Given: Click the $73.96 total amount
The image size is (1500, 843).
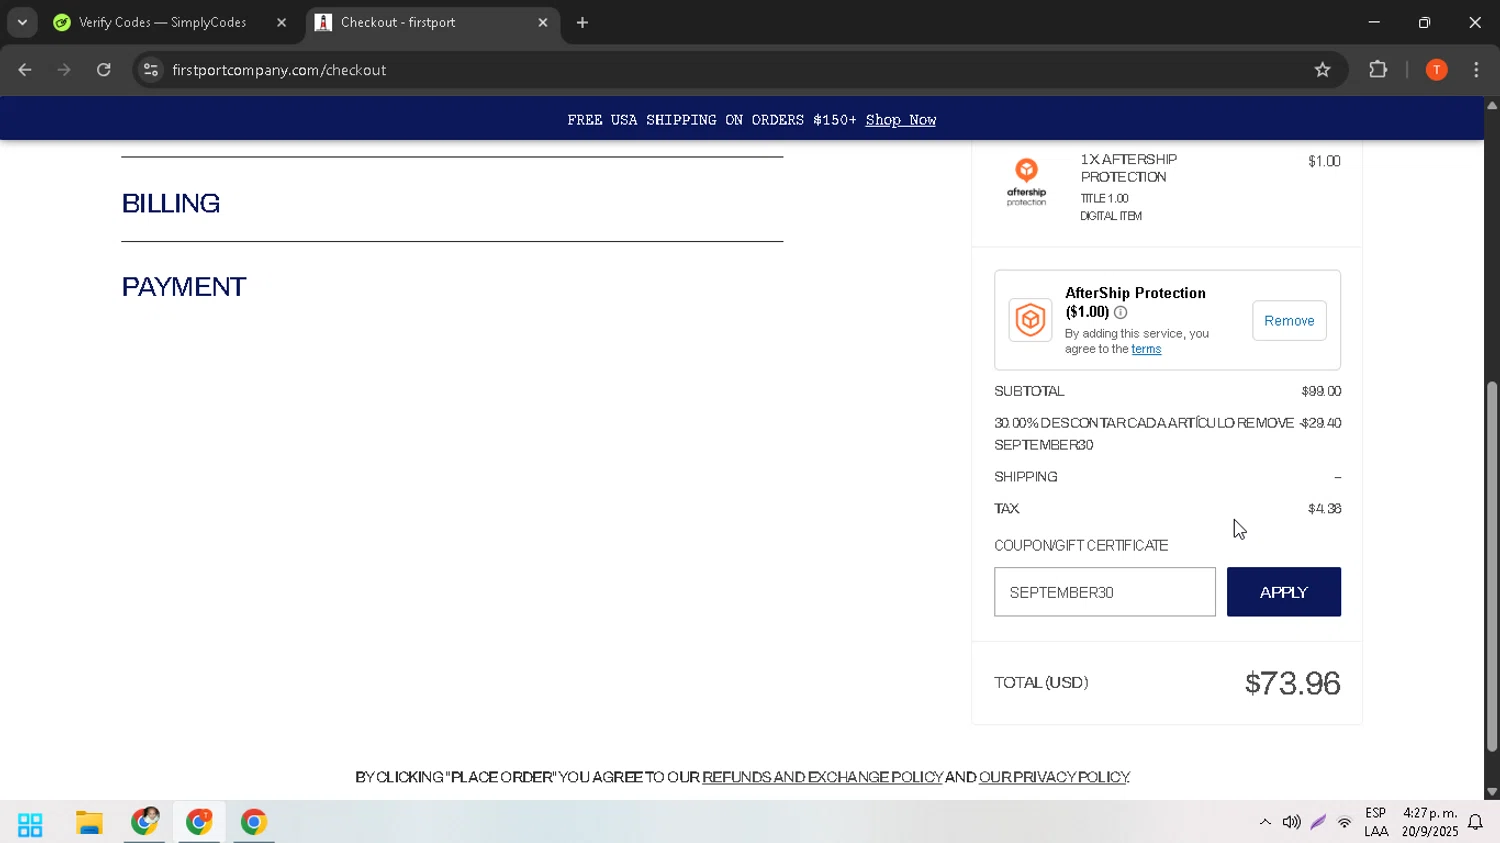Looking at the screenshot, I should 1292,683.
